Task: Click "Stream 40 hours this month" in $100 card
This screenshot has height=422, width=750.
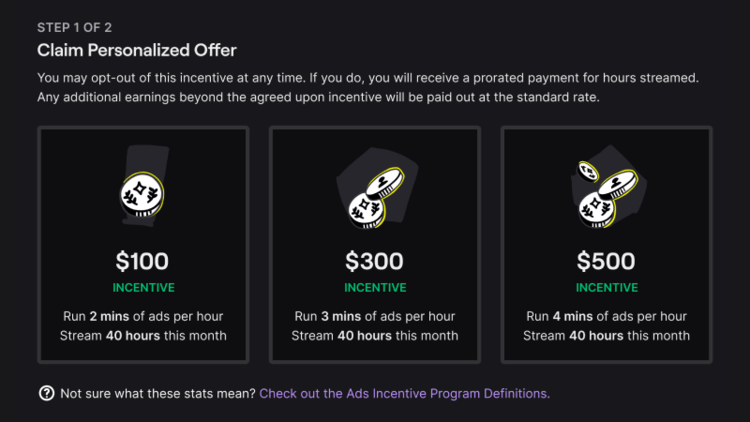Action: (x=142, y=335)
